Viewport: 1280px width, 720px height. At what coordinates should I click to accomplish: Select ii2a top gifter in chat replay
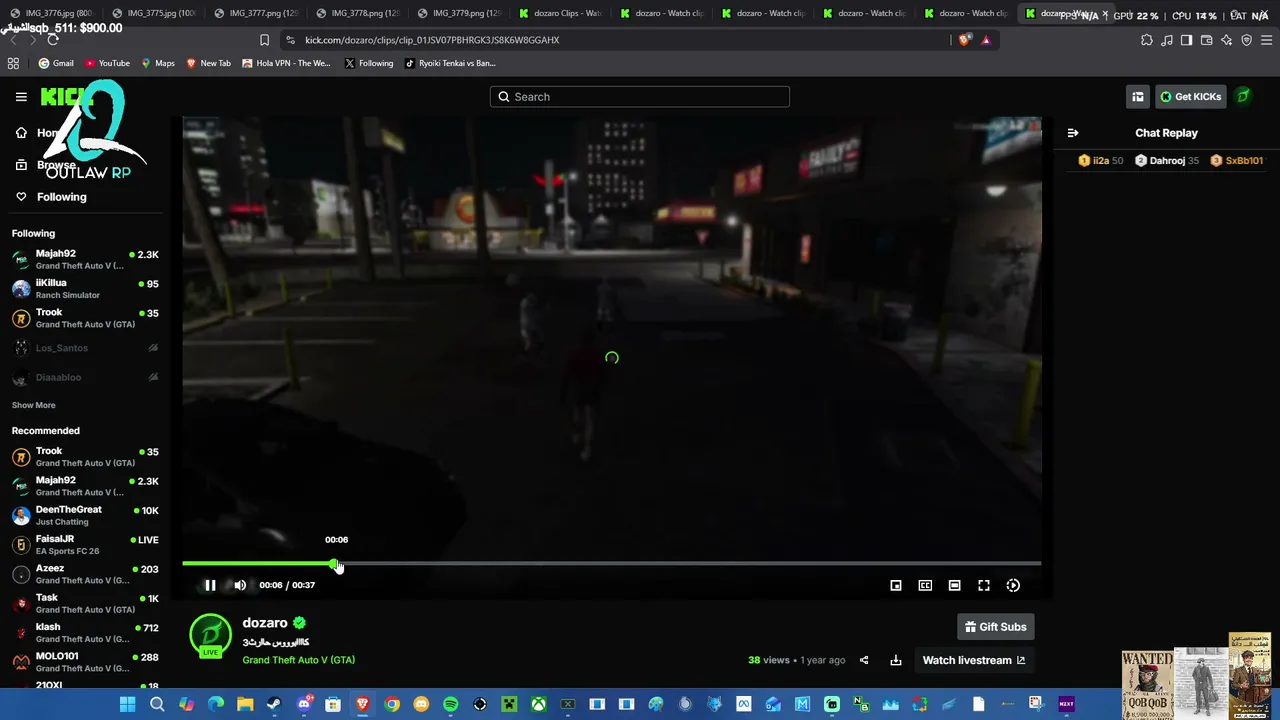pyautogui.click(x=1101, y=161)
